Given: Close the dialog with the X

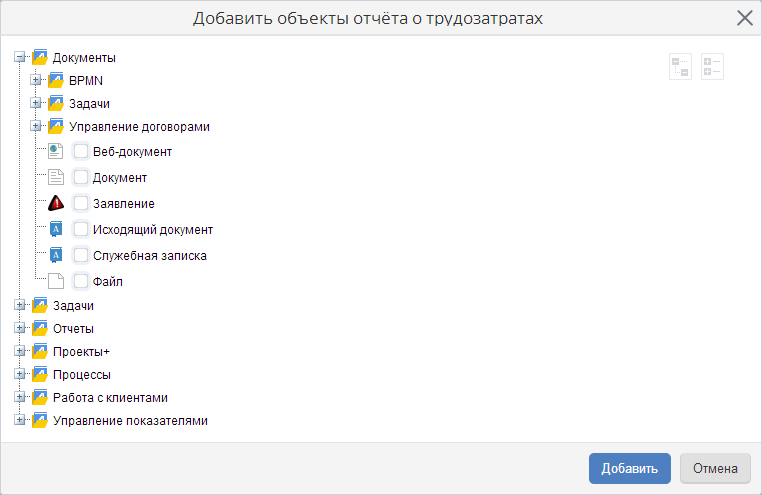Looking at the screenshot, I should click(x=744, y=17).
